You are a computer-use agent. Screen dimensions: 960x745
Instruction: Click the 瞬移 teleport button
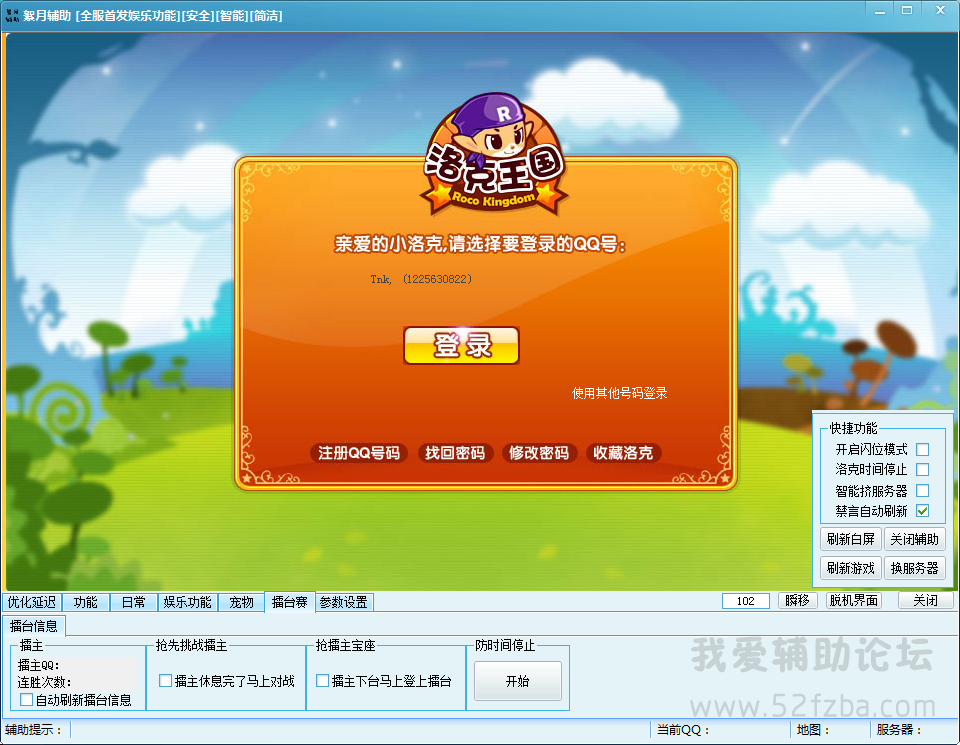pyautogui.click(x=797, y=601)
